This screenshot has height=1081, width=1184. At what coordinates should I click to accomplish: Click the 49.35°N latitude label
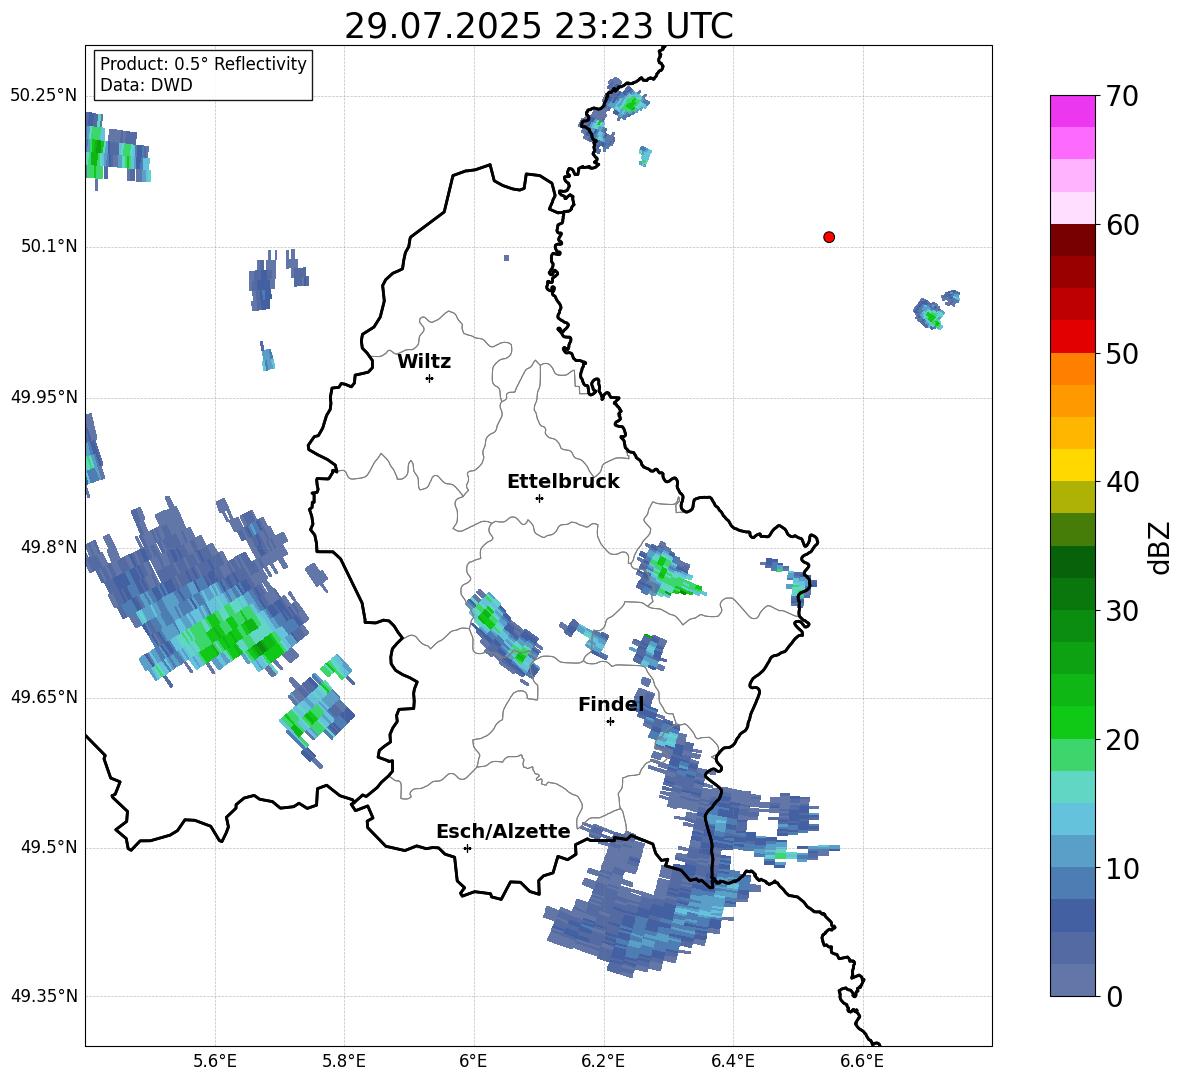click(x=43, y=996)
